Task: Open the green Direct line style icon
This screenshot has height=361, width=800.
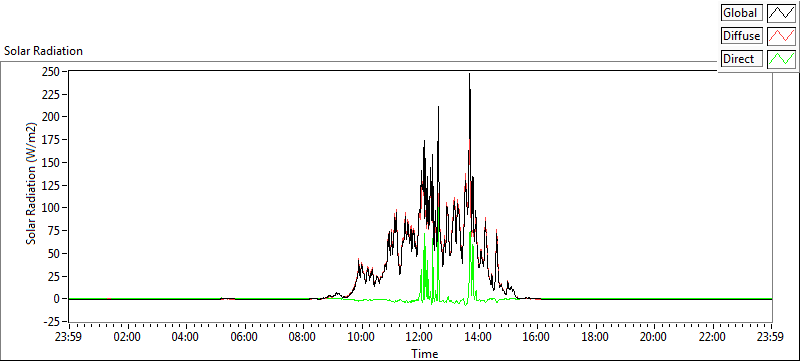Action: click(x=782, y=59)
